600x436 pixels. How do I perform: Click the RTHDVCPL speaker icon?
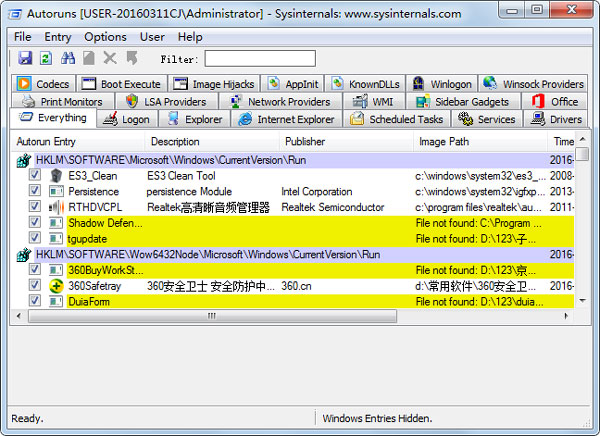click(x=56, y=207)
